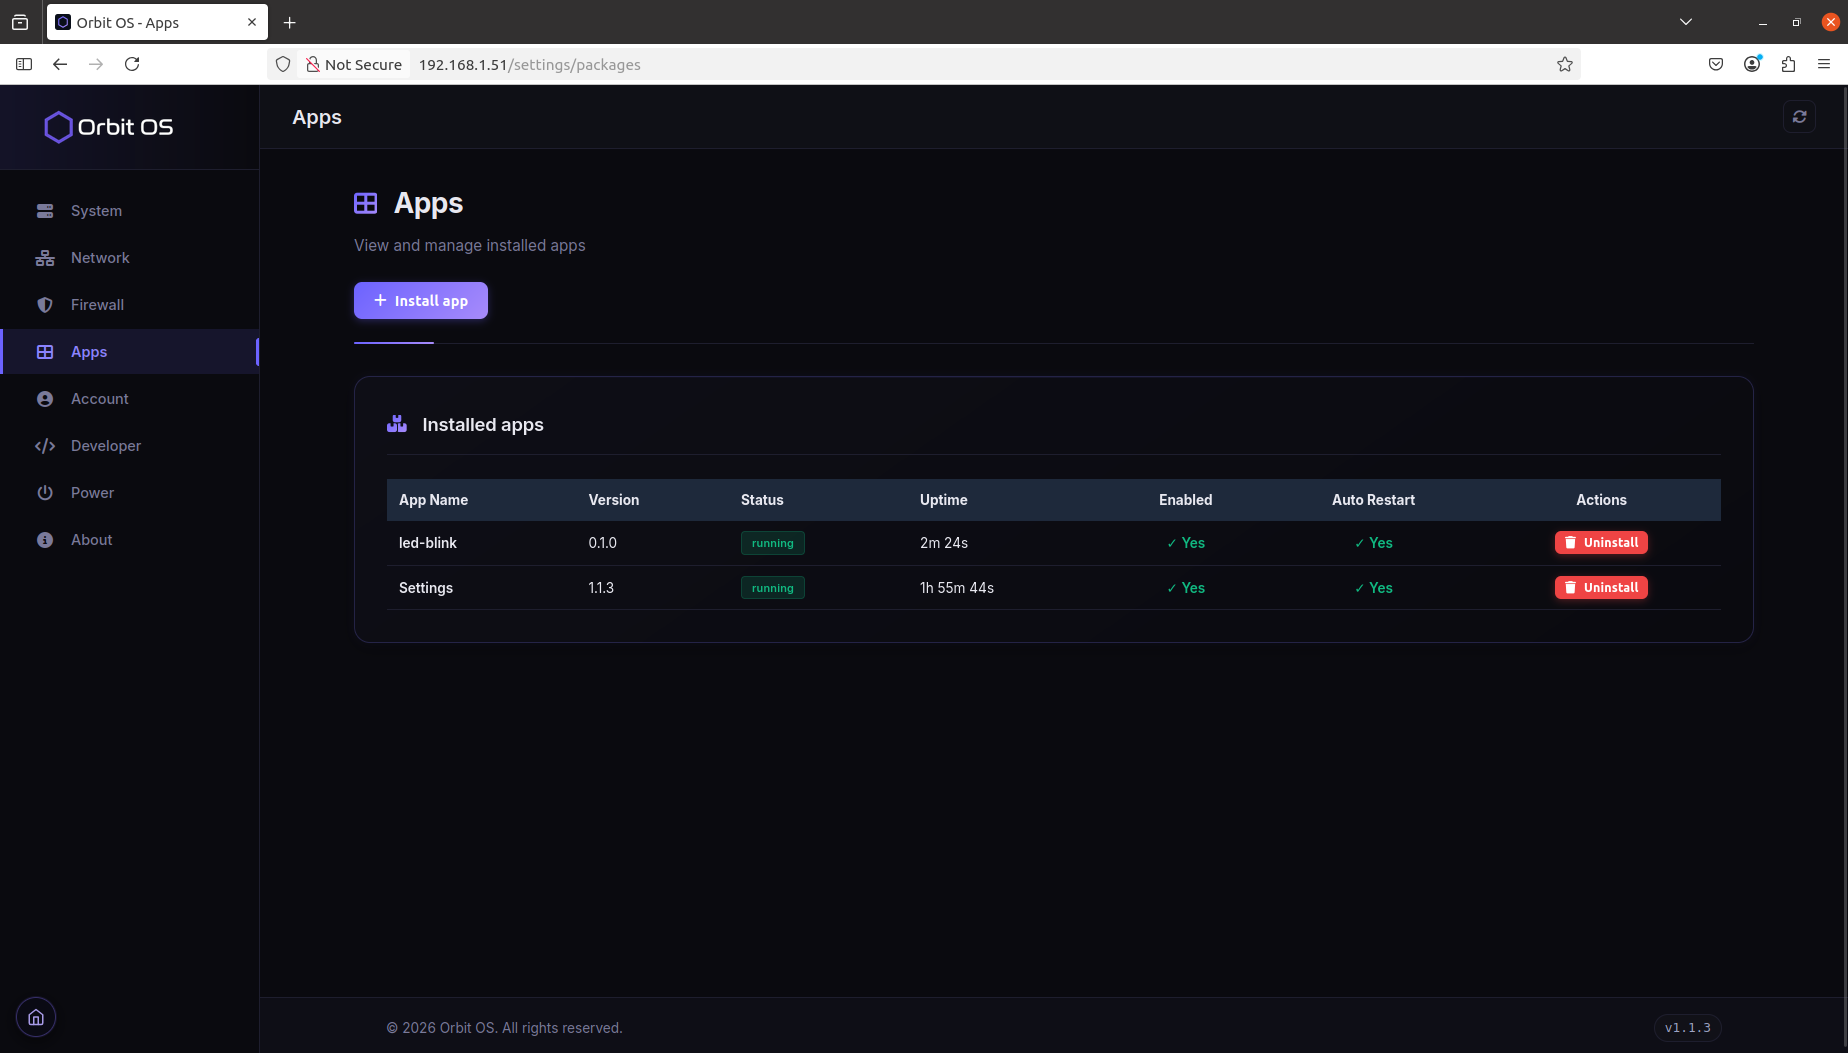The height and width of the screenshot is (1053, 1848).
Task: Click Auto Restart Yes for Settings
Action: [1373, 588]
